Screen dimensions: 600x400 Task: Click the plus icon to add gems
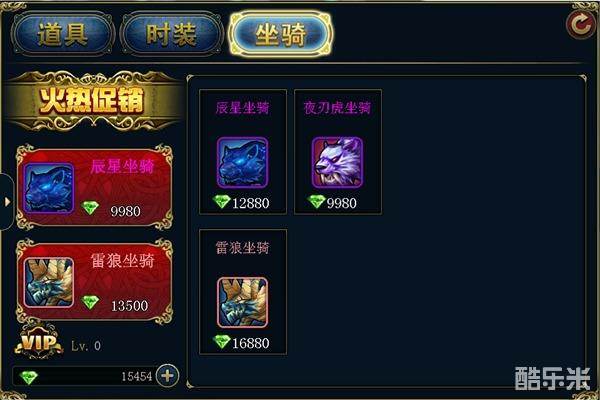pyautogui.click(x=168, y=376)
